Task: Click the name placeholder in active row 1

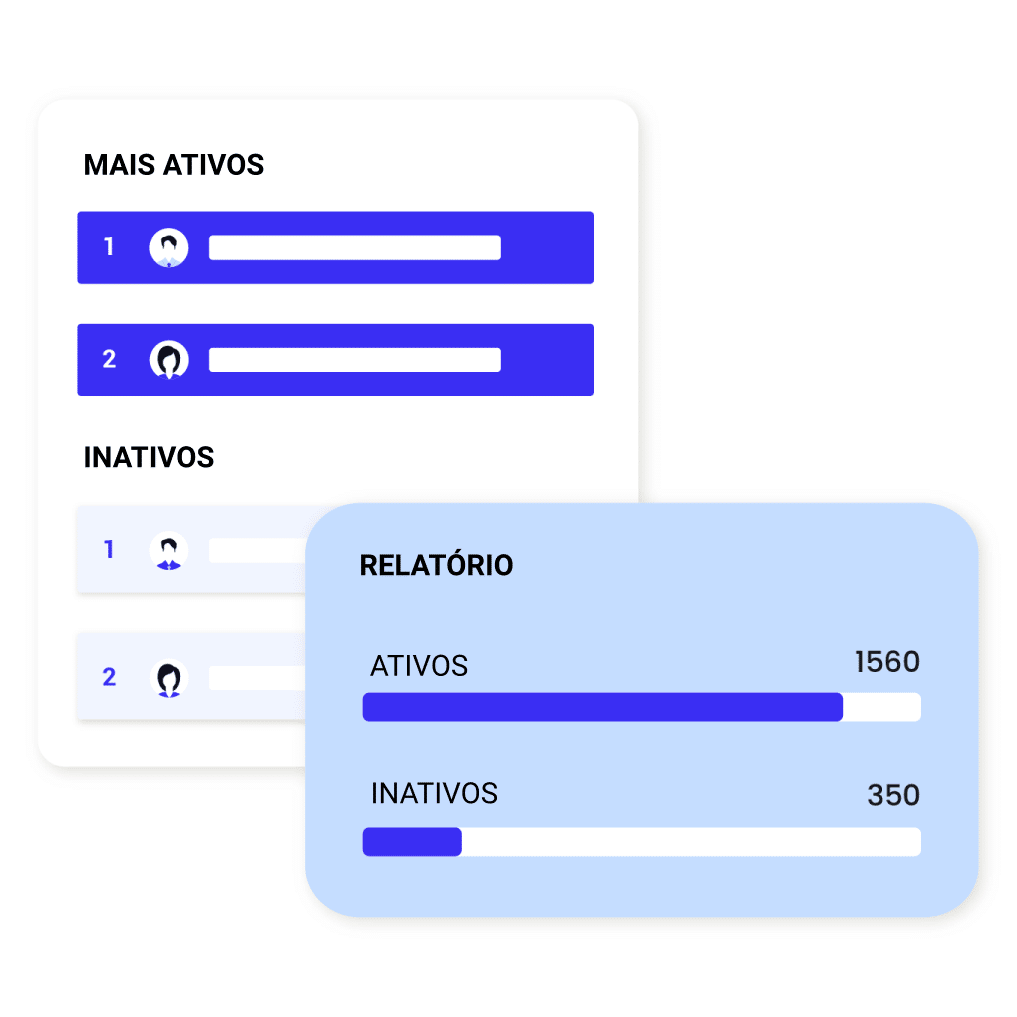Action: coord(355,248)
